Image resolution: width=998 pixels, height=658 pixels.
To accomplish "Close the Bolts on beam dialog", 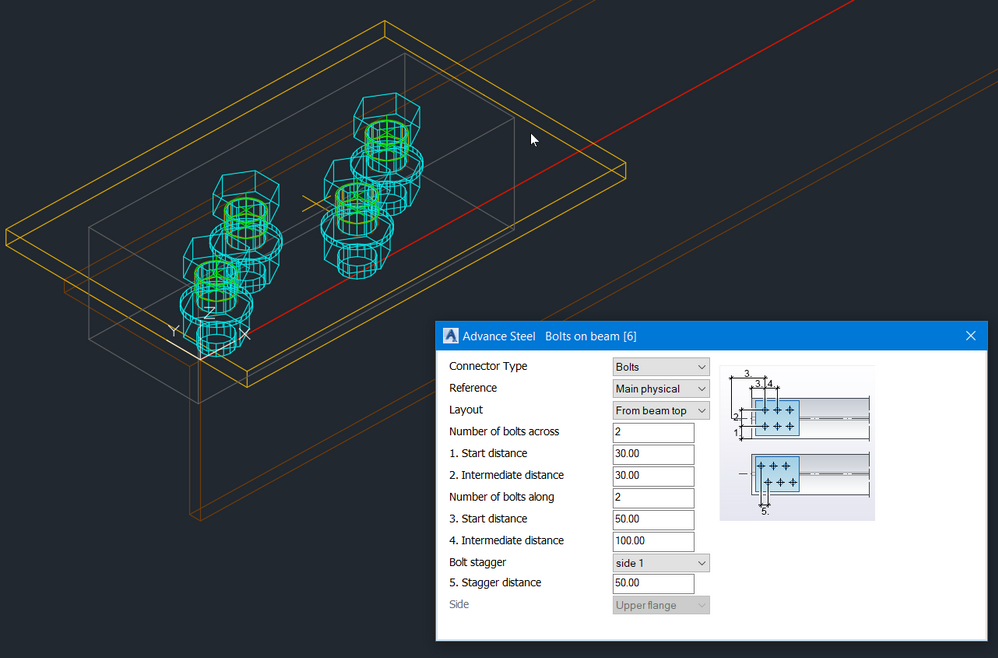I will (971, 335).
